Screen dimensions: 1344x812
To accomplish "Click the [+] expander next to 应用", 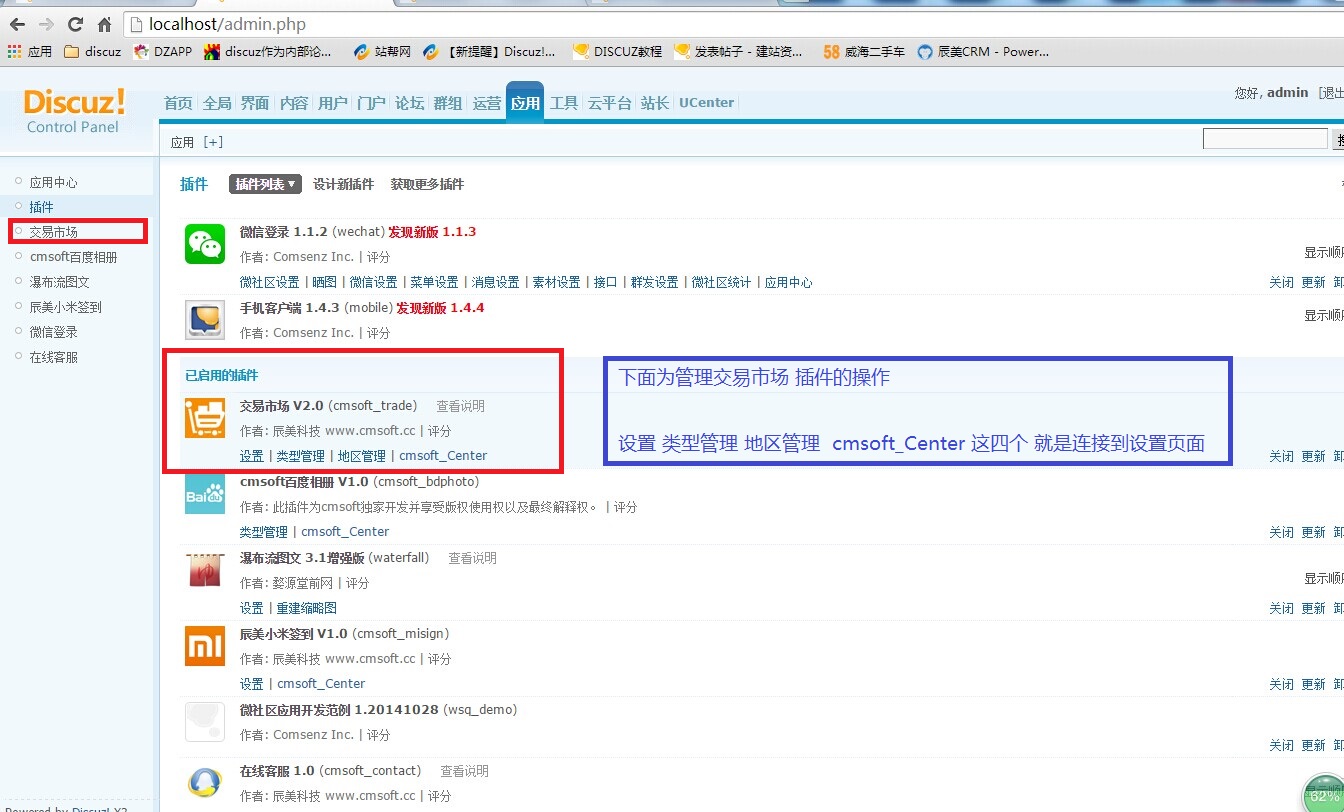I will click(x=213, y=142).
